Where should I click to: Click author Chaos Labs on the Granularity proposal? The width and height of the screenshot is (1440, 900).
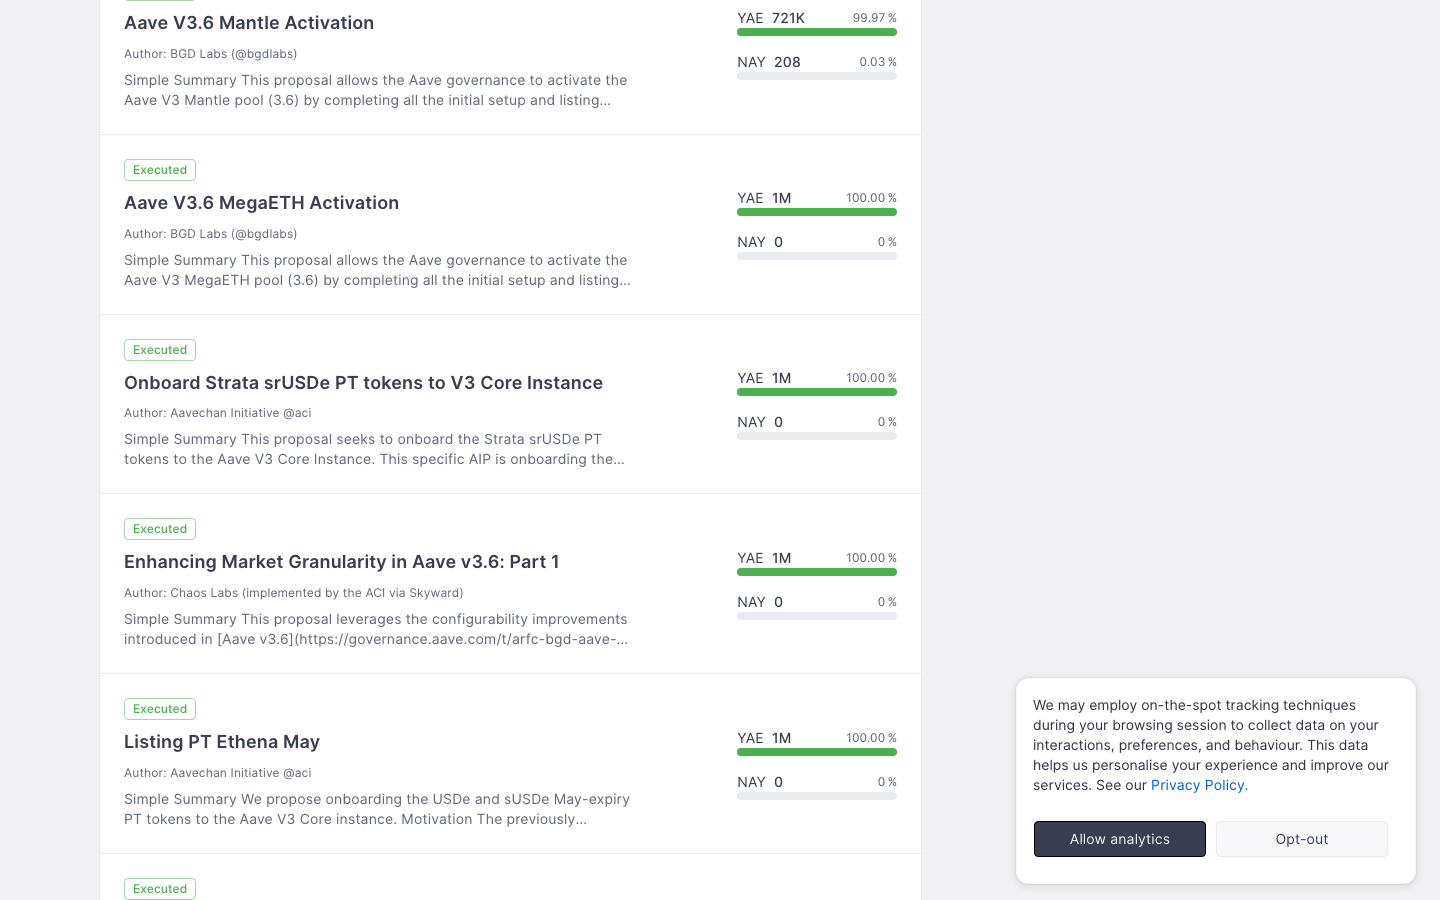pos(293,592)
